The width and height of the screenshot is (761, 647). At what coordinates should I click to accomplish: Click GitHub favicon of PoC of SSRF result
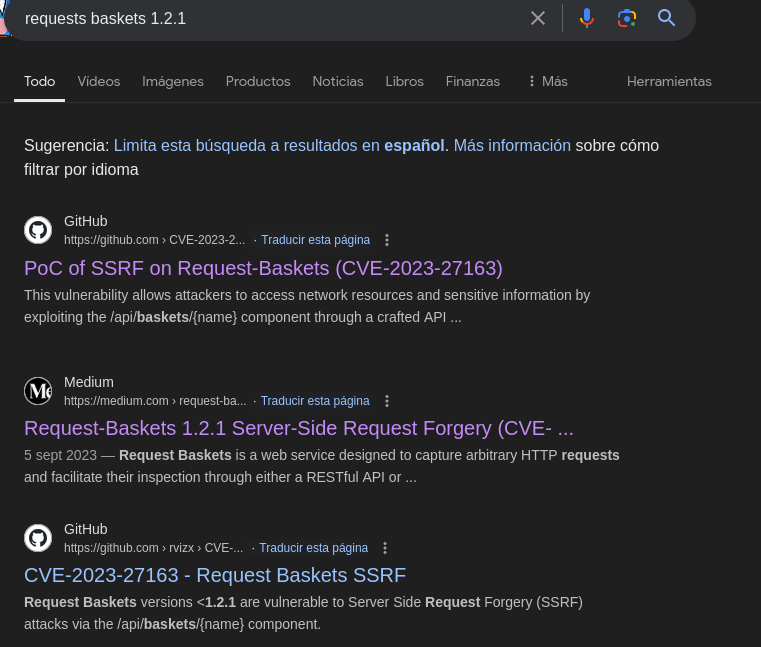pyautogui.click(x=38, y=230)
